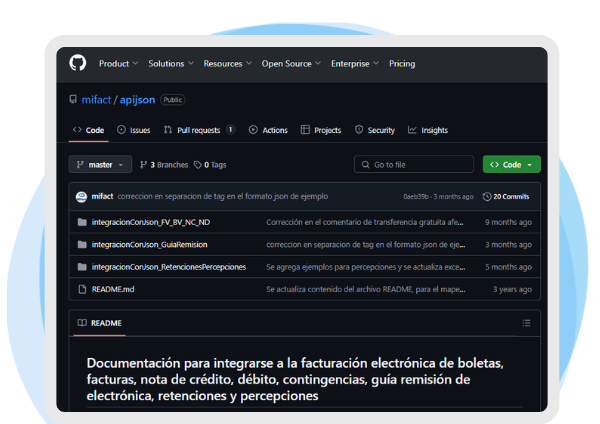Open GuiaRemision row commit message link
Viewport: 600px width, 424px height.
[366, 245]
